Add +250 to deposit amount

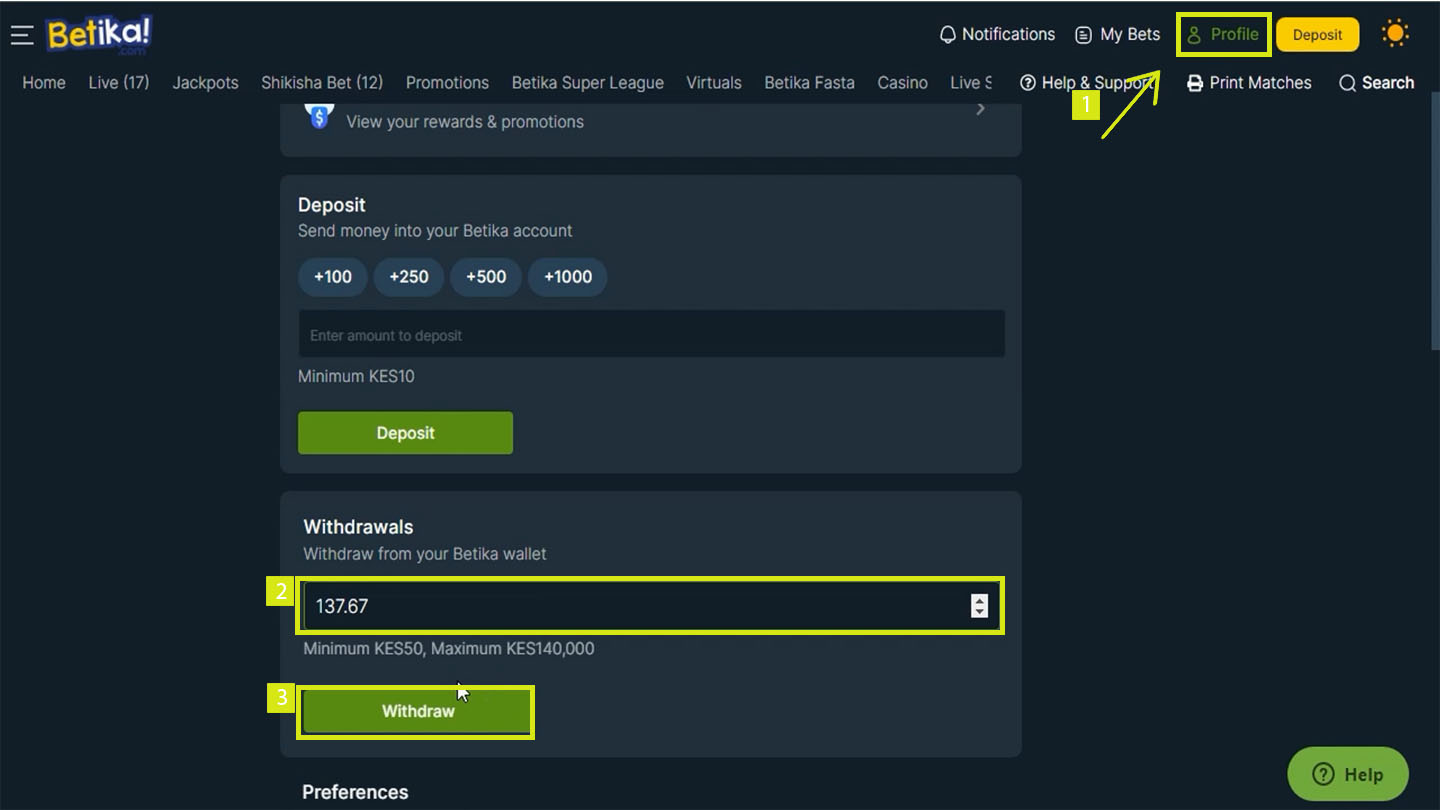[409, 277]
